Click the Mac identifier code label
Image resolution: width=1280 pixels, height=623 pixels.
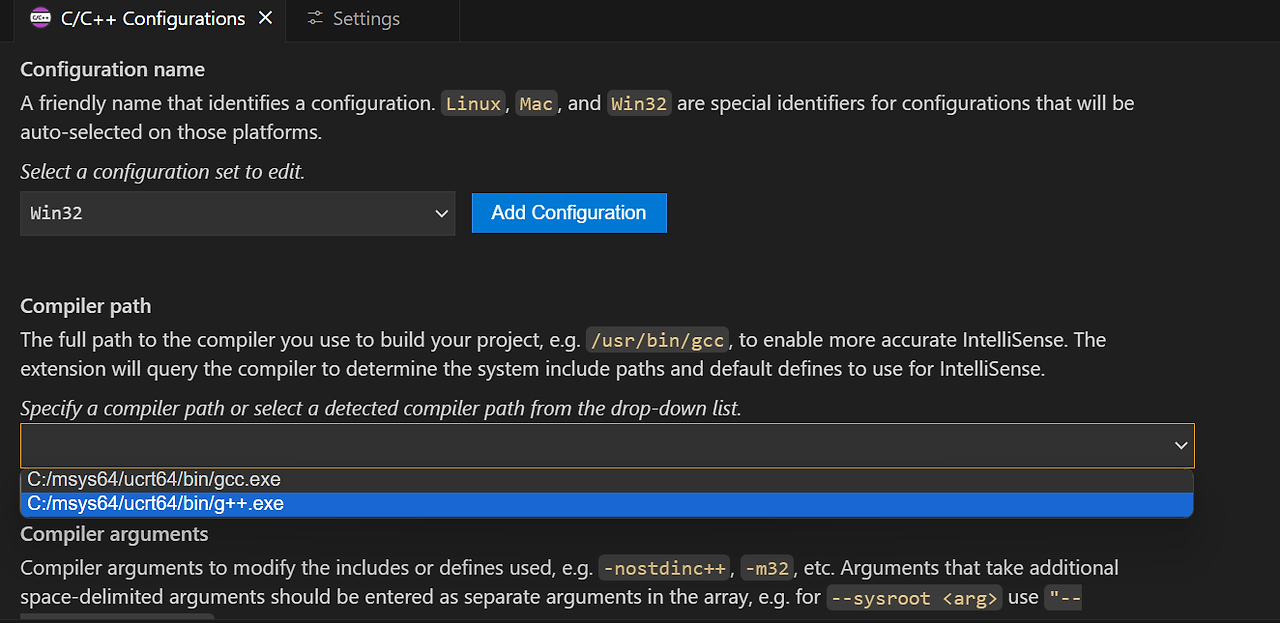coord(536,104)
